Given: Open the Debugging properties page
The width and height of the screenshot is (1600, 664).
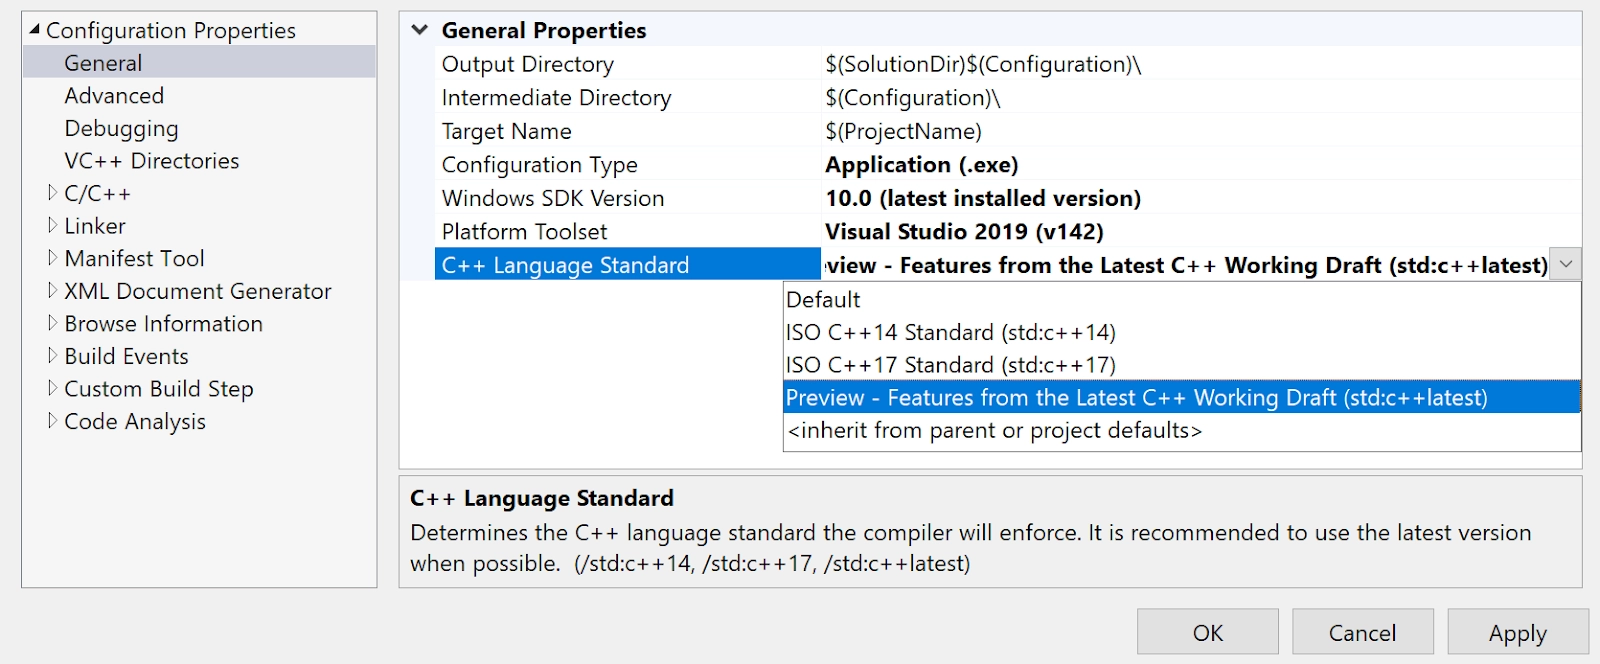Looking at the screenshot, I should [121, 129].
